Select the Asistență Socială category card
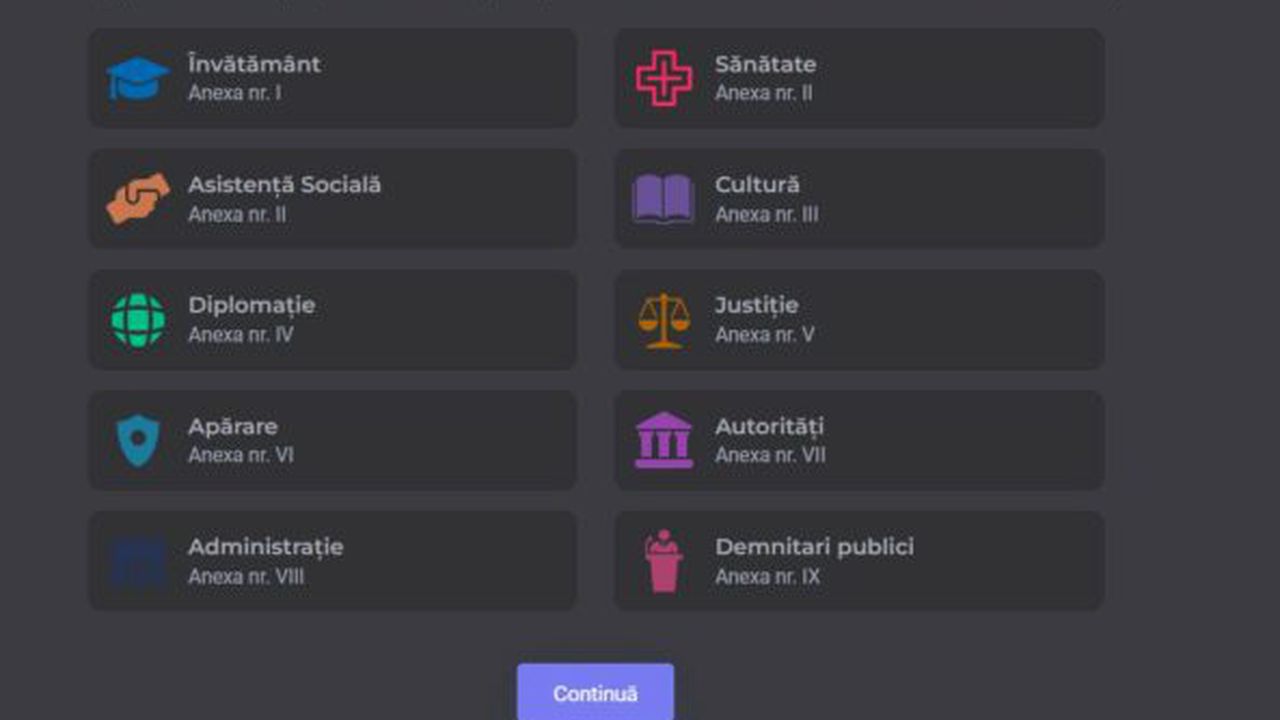Image resolution: width=1280 pixels, height=720 pixels. (333, 199)
